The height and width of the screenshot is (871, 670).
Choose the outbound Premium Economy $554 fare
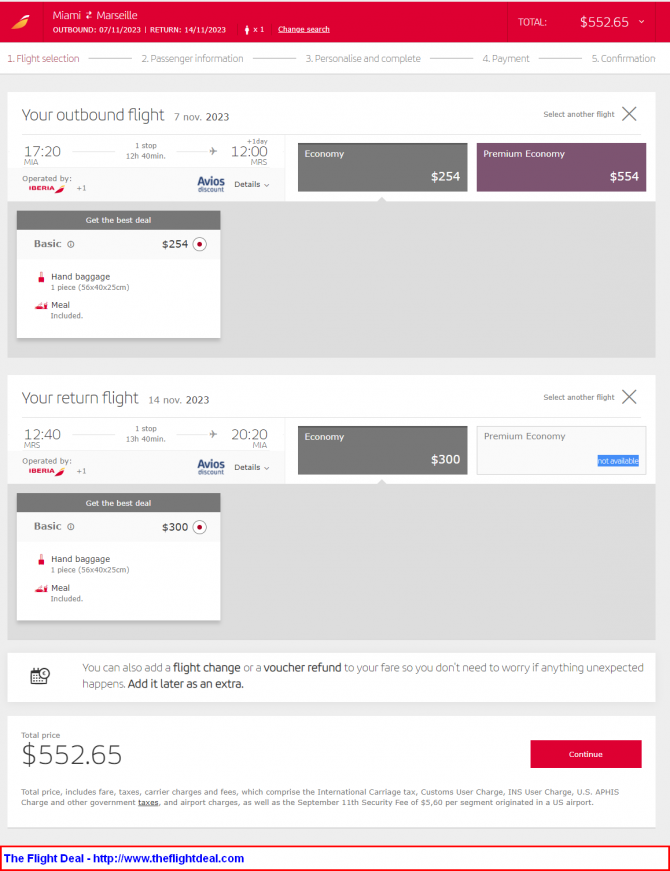tap(561, 167)
